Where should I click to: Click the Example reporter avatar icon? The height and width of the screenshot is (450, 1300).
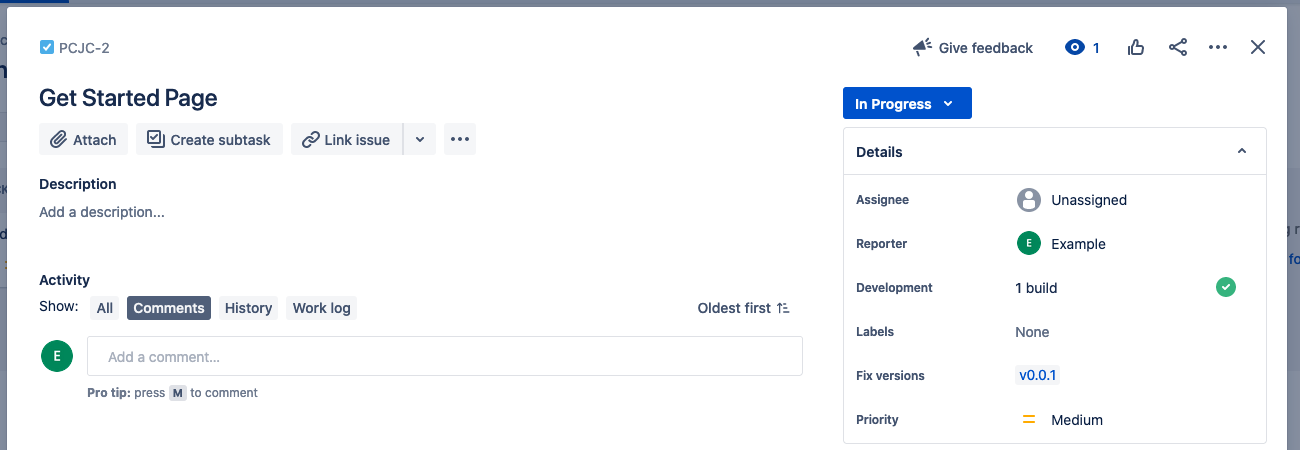point(1029,244)
